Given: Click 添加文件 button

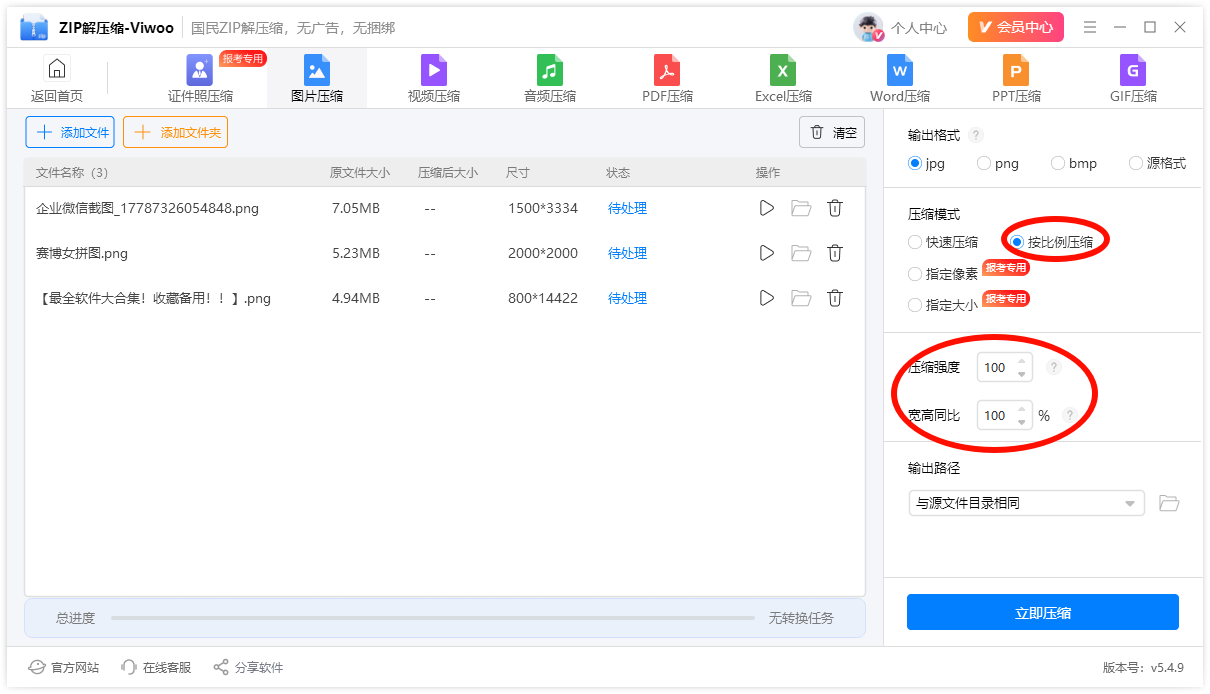Looking at the screenshot, I should [70, 132].
